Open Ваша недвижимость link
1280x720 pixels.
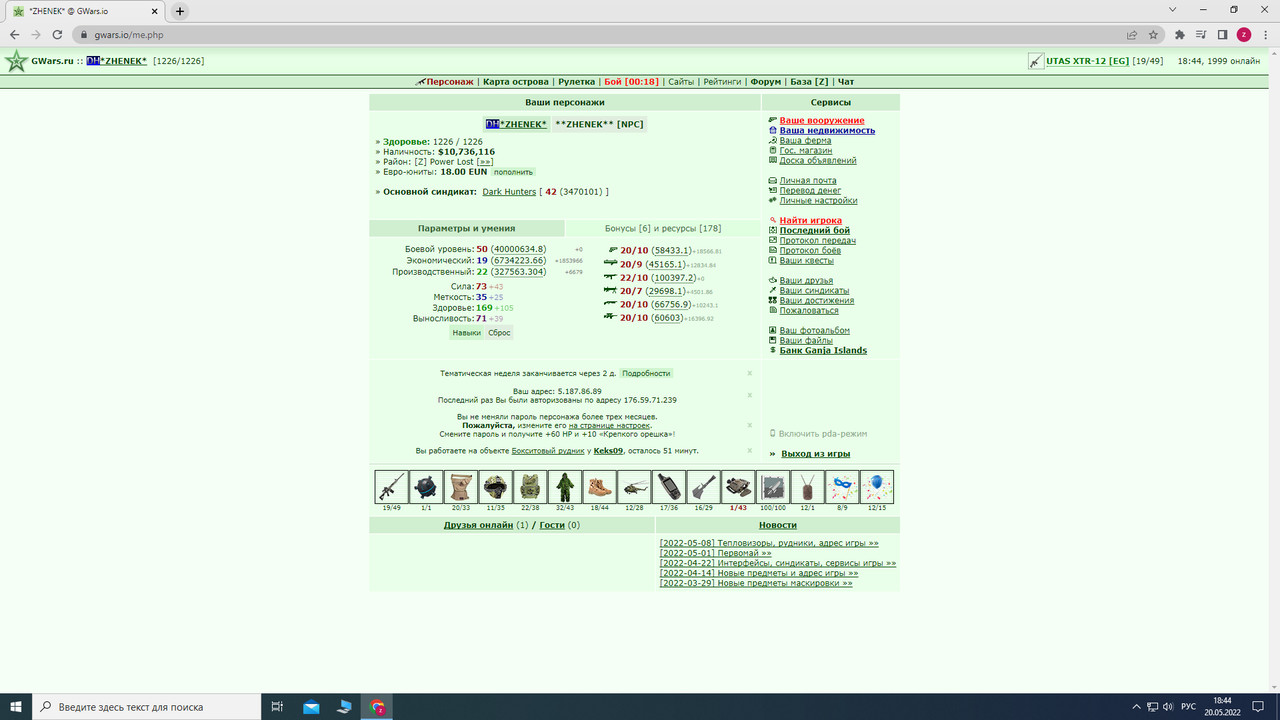827,130
